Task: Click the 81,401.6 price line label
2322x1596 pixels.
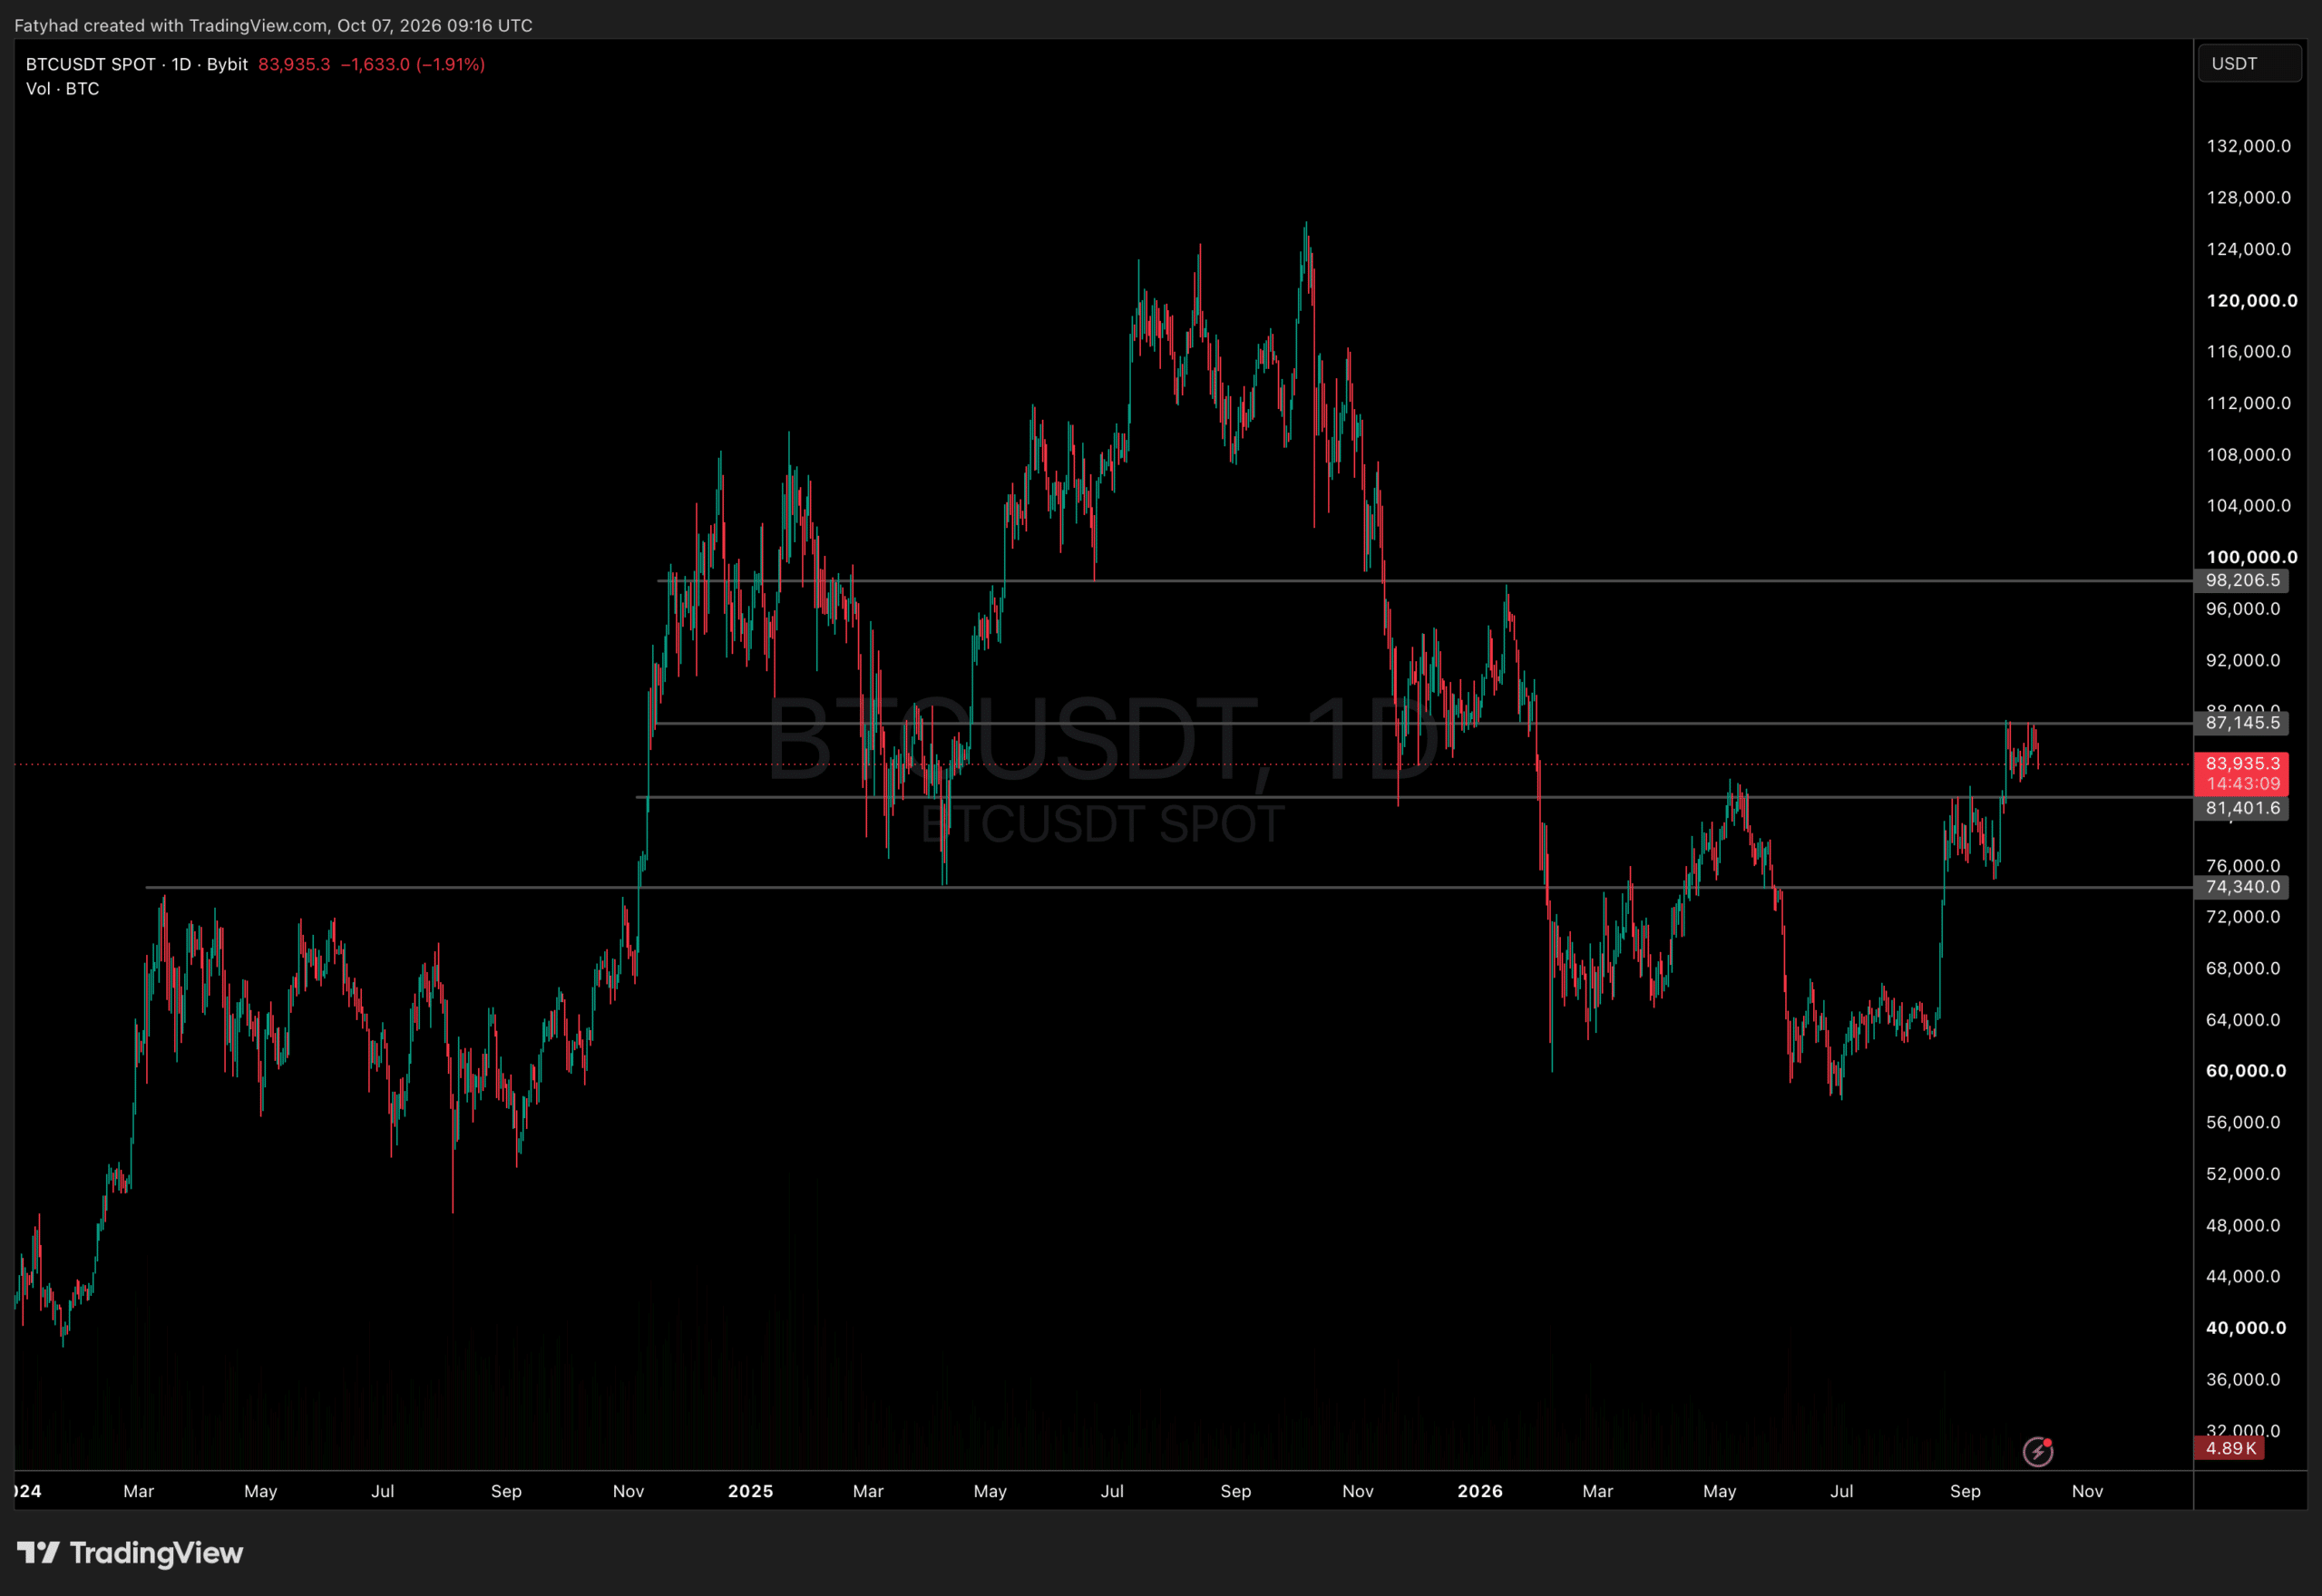Action: (2242, 808)
